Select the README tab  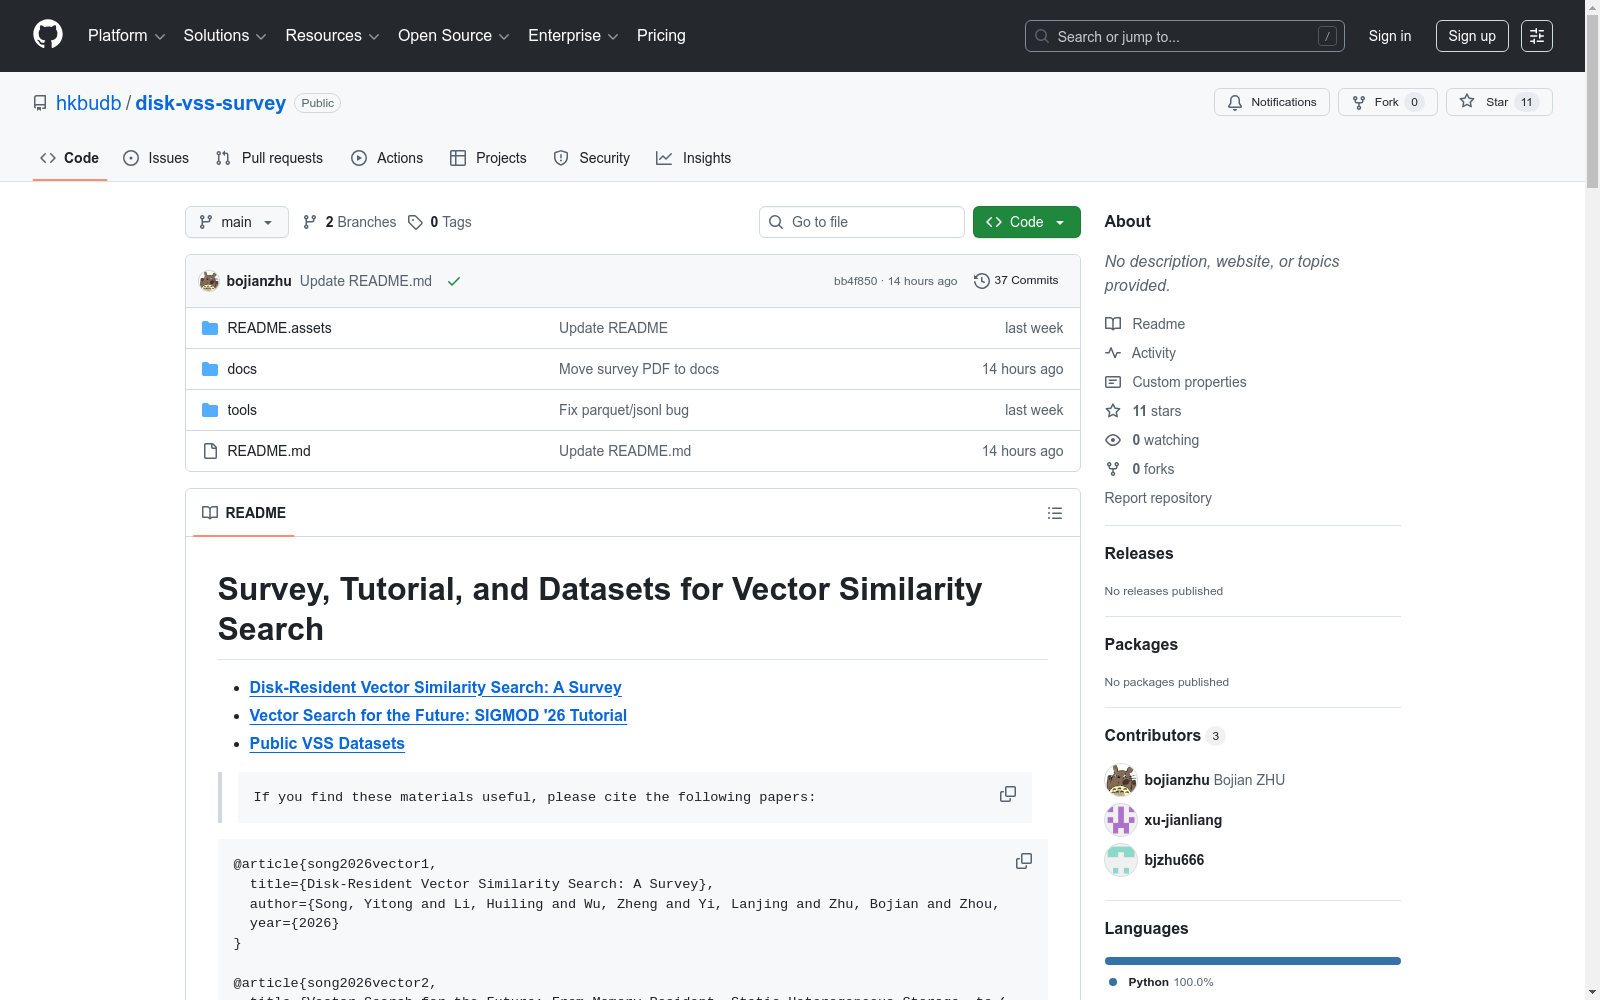244,513
